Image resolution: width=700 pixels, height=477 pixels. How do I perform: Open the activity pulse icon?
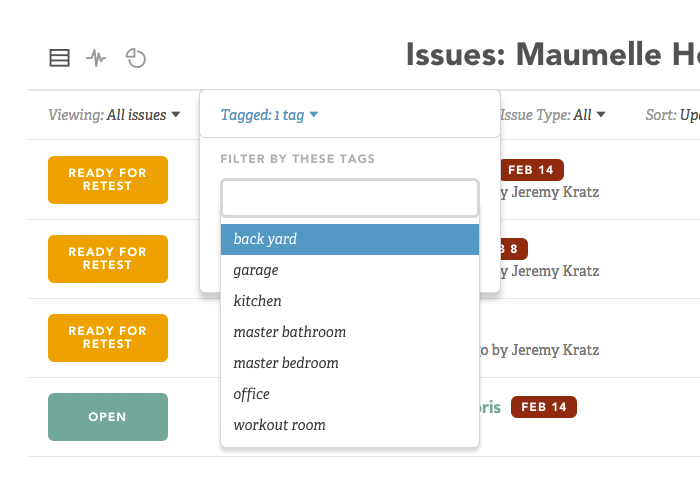pyautogui.click(x=96, y=58)
